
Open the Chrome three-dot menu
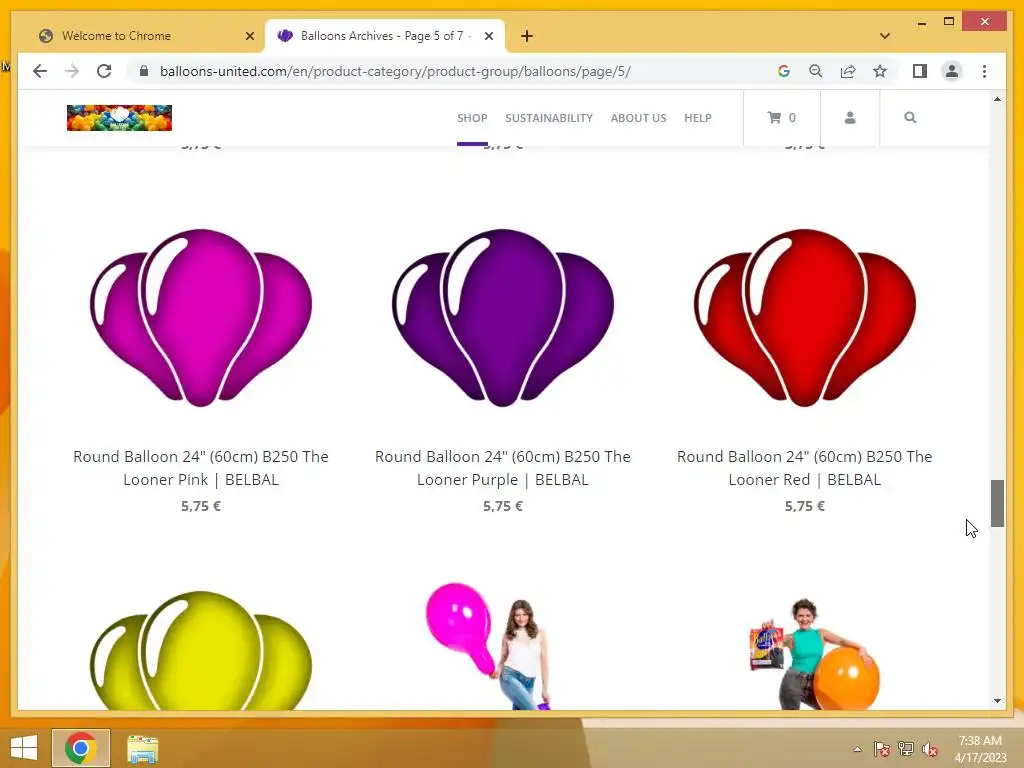(x=984, y=71)
